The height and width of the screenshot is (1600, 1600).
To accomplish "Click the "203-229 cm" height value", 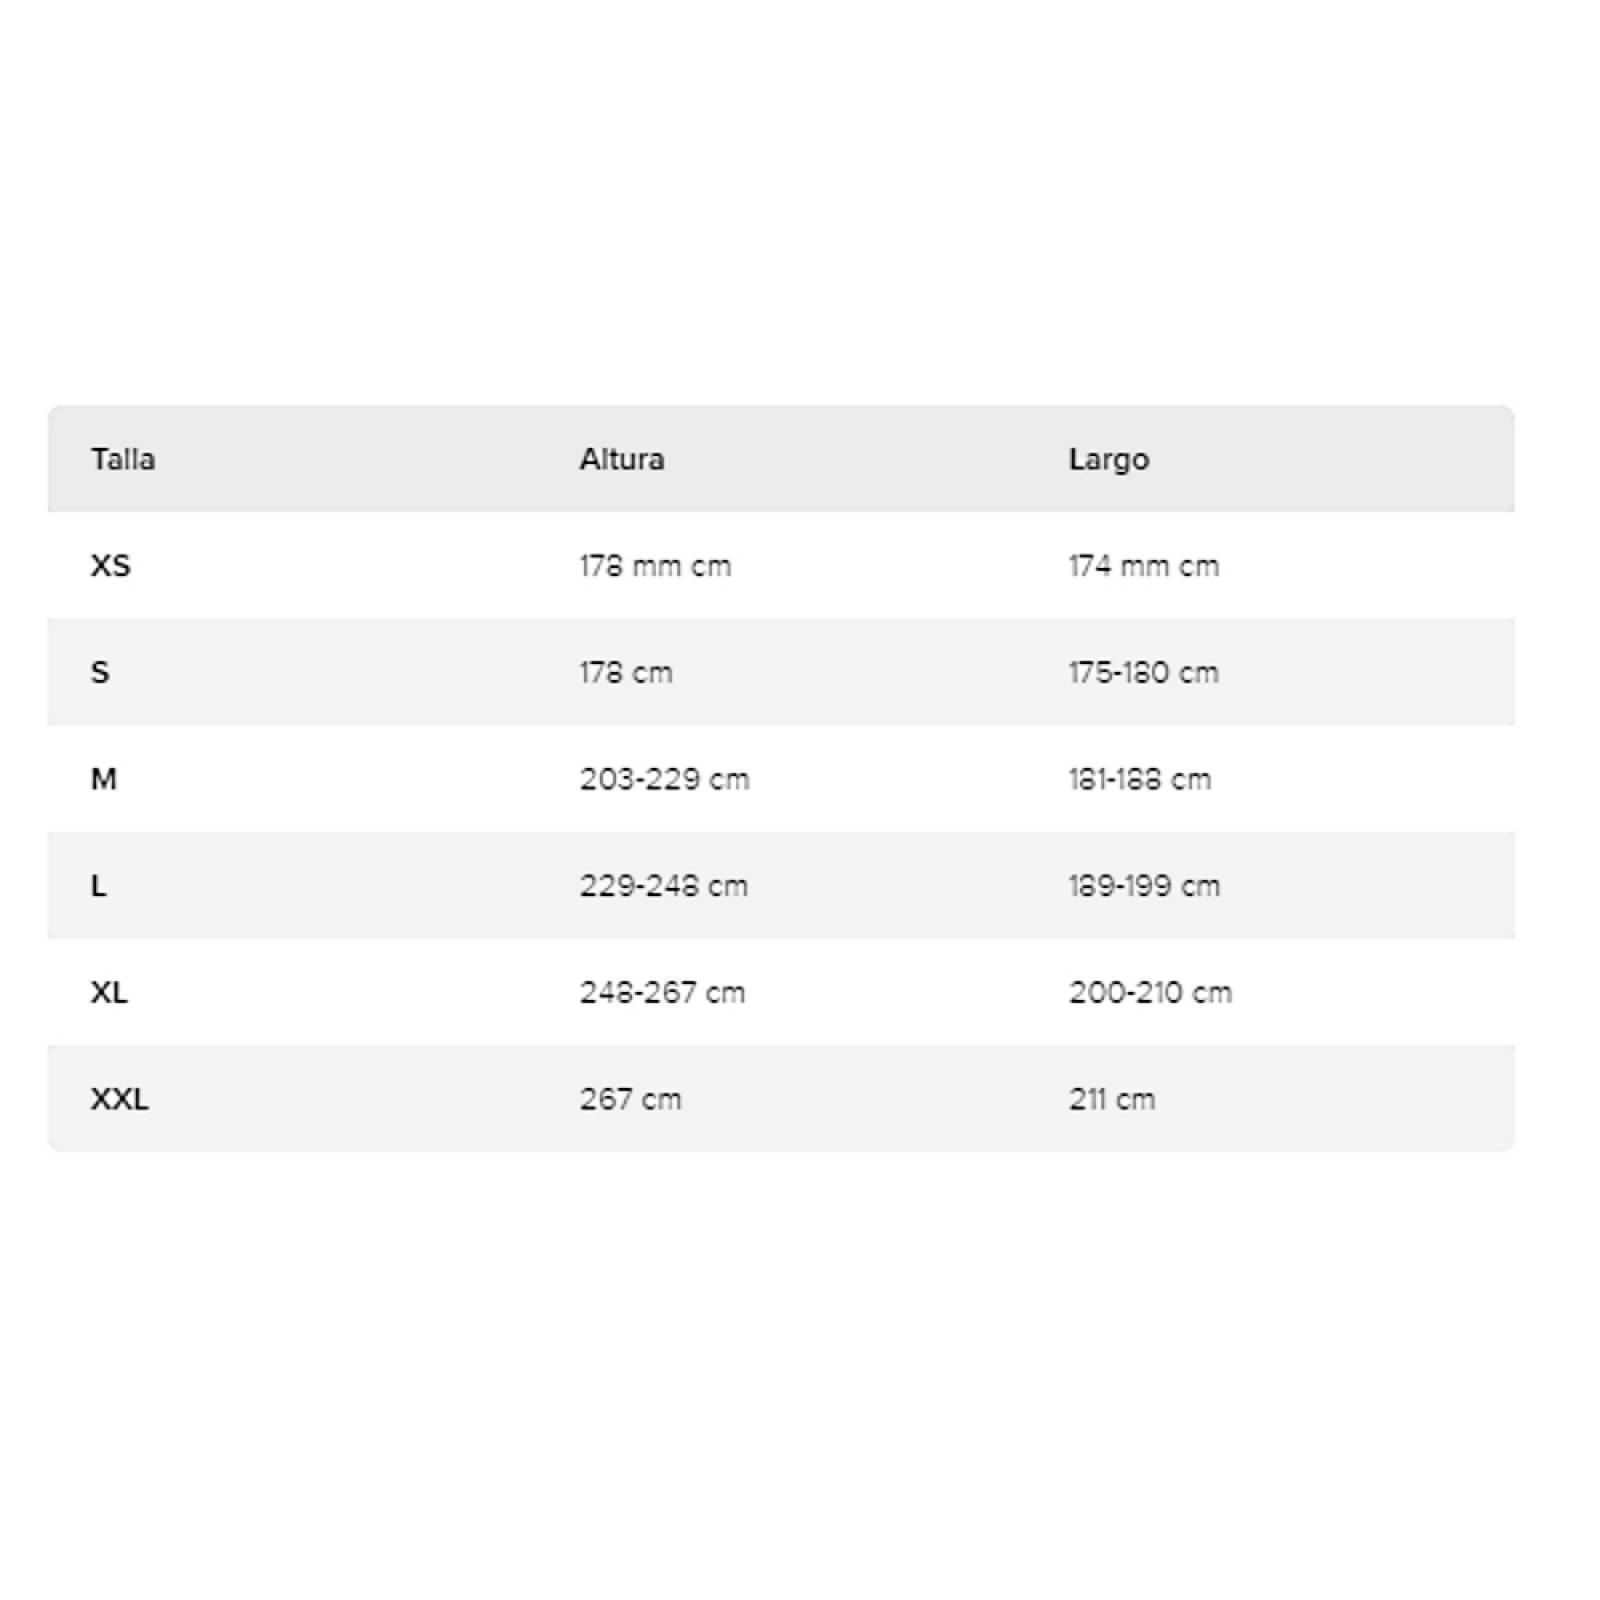I will (x=664, y=779).
